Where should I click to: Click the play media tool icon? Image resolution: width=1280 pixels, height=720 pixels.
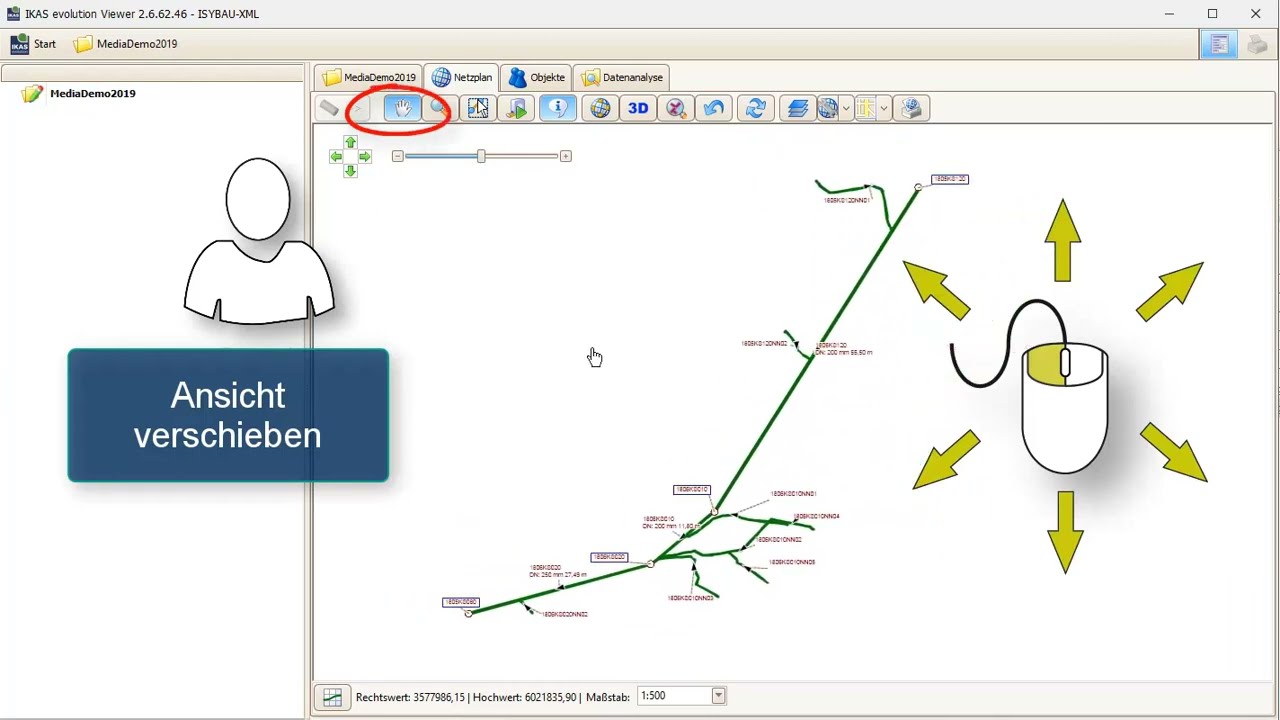tap(517, 108)
